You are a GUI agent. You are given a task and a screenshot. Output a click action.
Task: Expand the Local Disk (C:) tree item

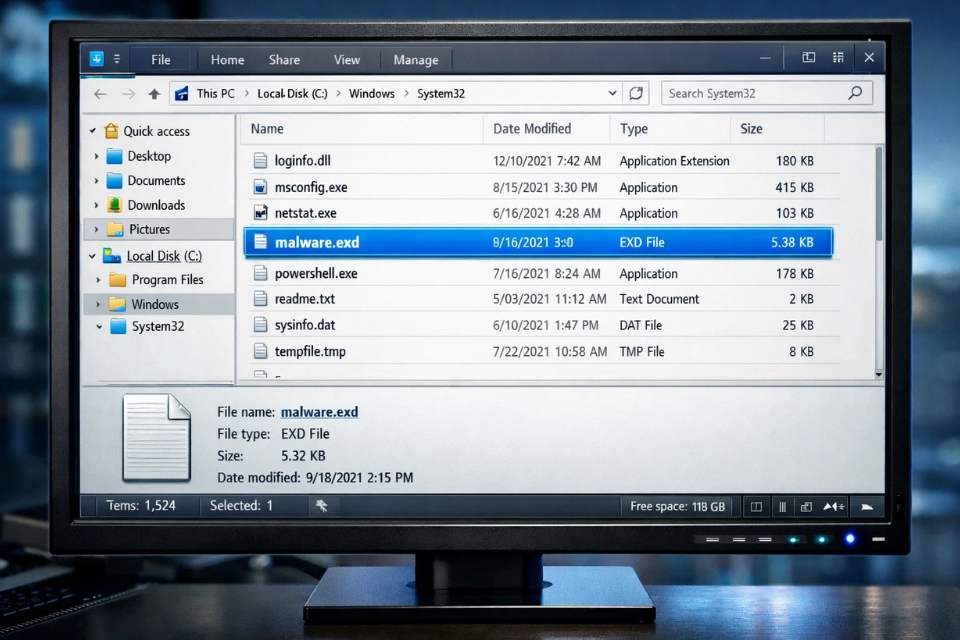coord(92,255)
